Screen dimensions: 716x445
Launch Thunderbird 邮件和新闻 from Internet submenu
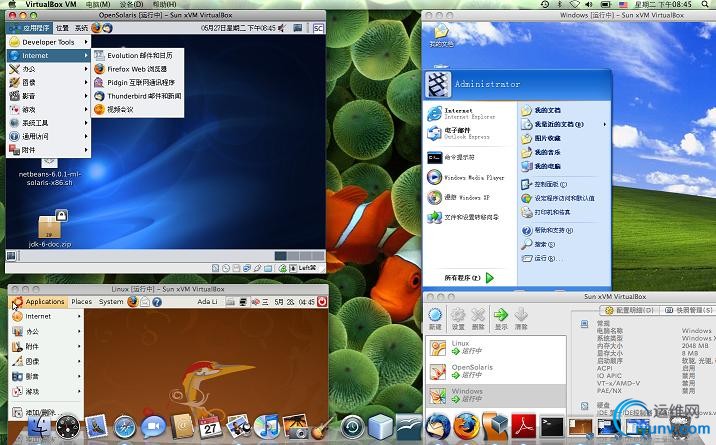point(138,96)
